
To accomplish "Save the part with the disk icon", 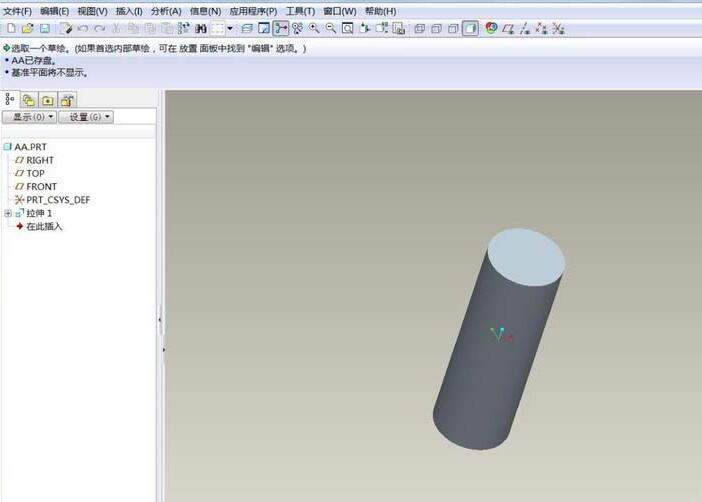I will [x=44, y=28].
